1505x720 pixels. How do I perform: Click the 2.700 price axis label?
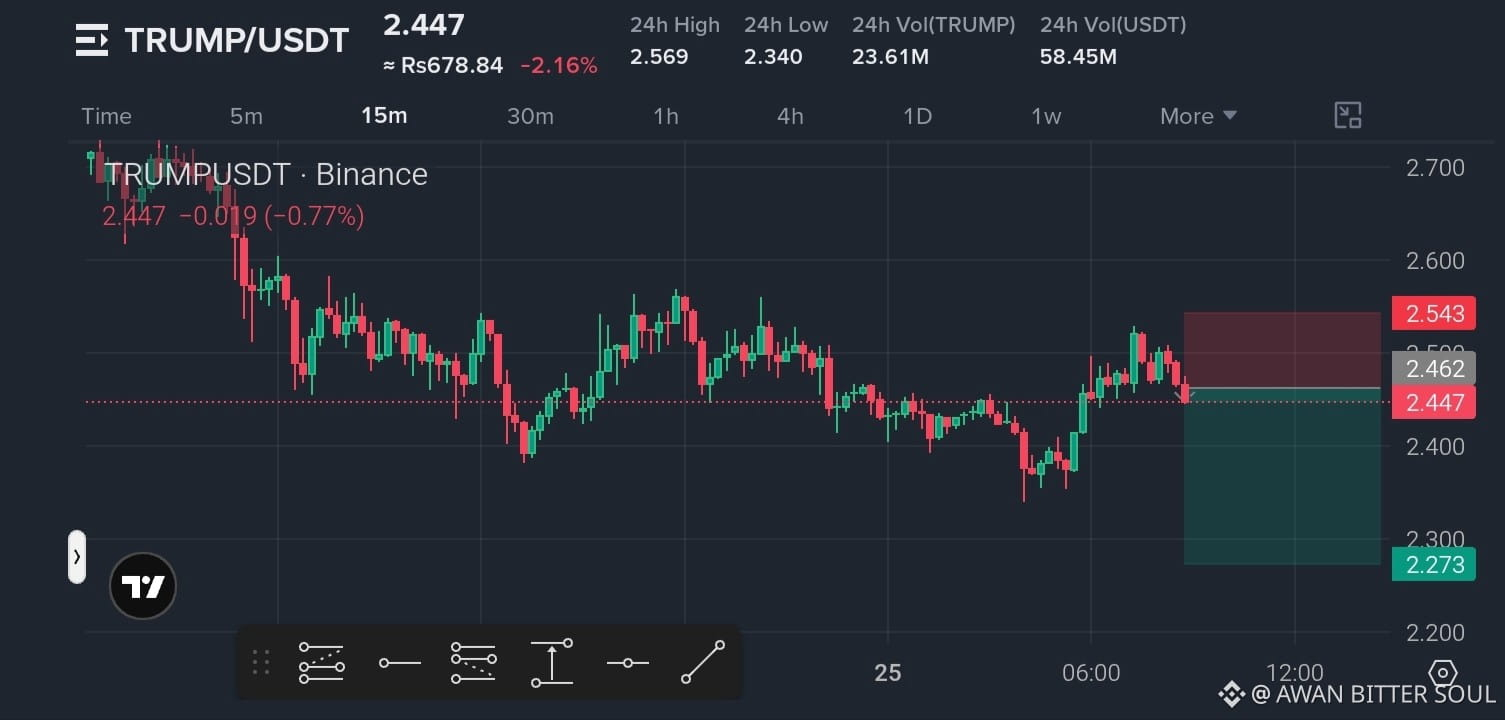[1435, 168]
